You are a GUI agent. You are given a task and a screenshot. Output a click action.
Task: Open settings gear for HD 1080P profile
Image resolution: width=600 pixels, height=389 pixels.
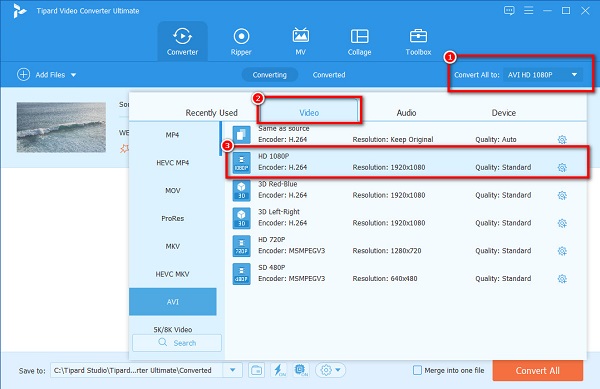point(562,168)
